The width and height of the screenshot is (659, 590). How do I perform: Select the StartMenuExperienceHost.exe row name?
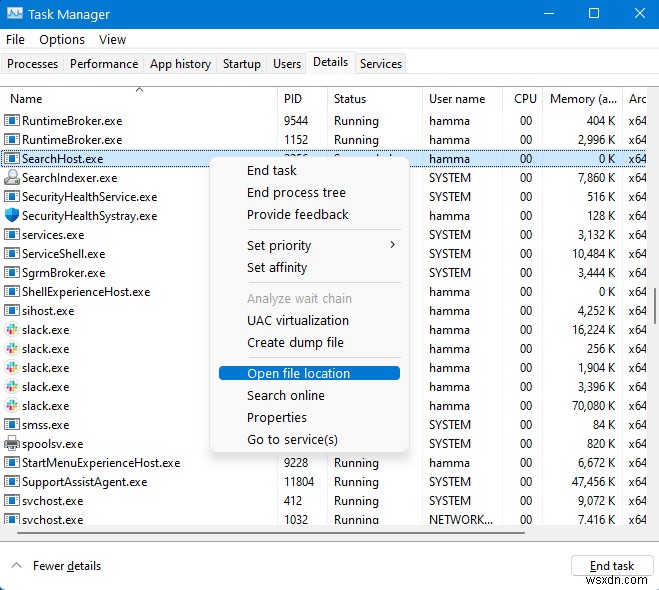tap(101, 463)
